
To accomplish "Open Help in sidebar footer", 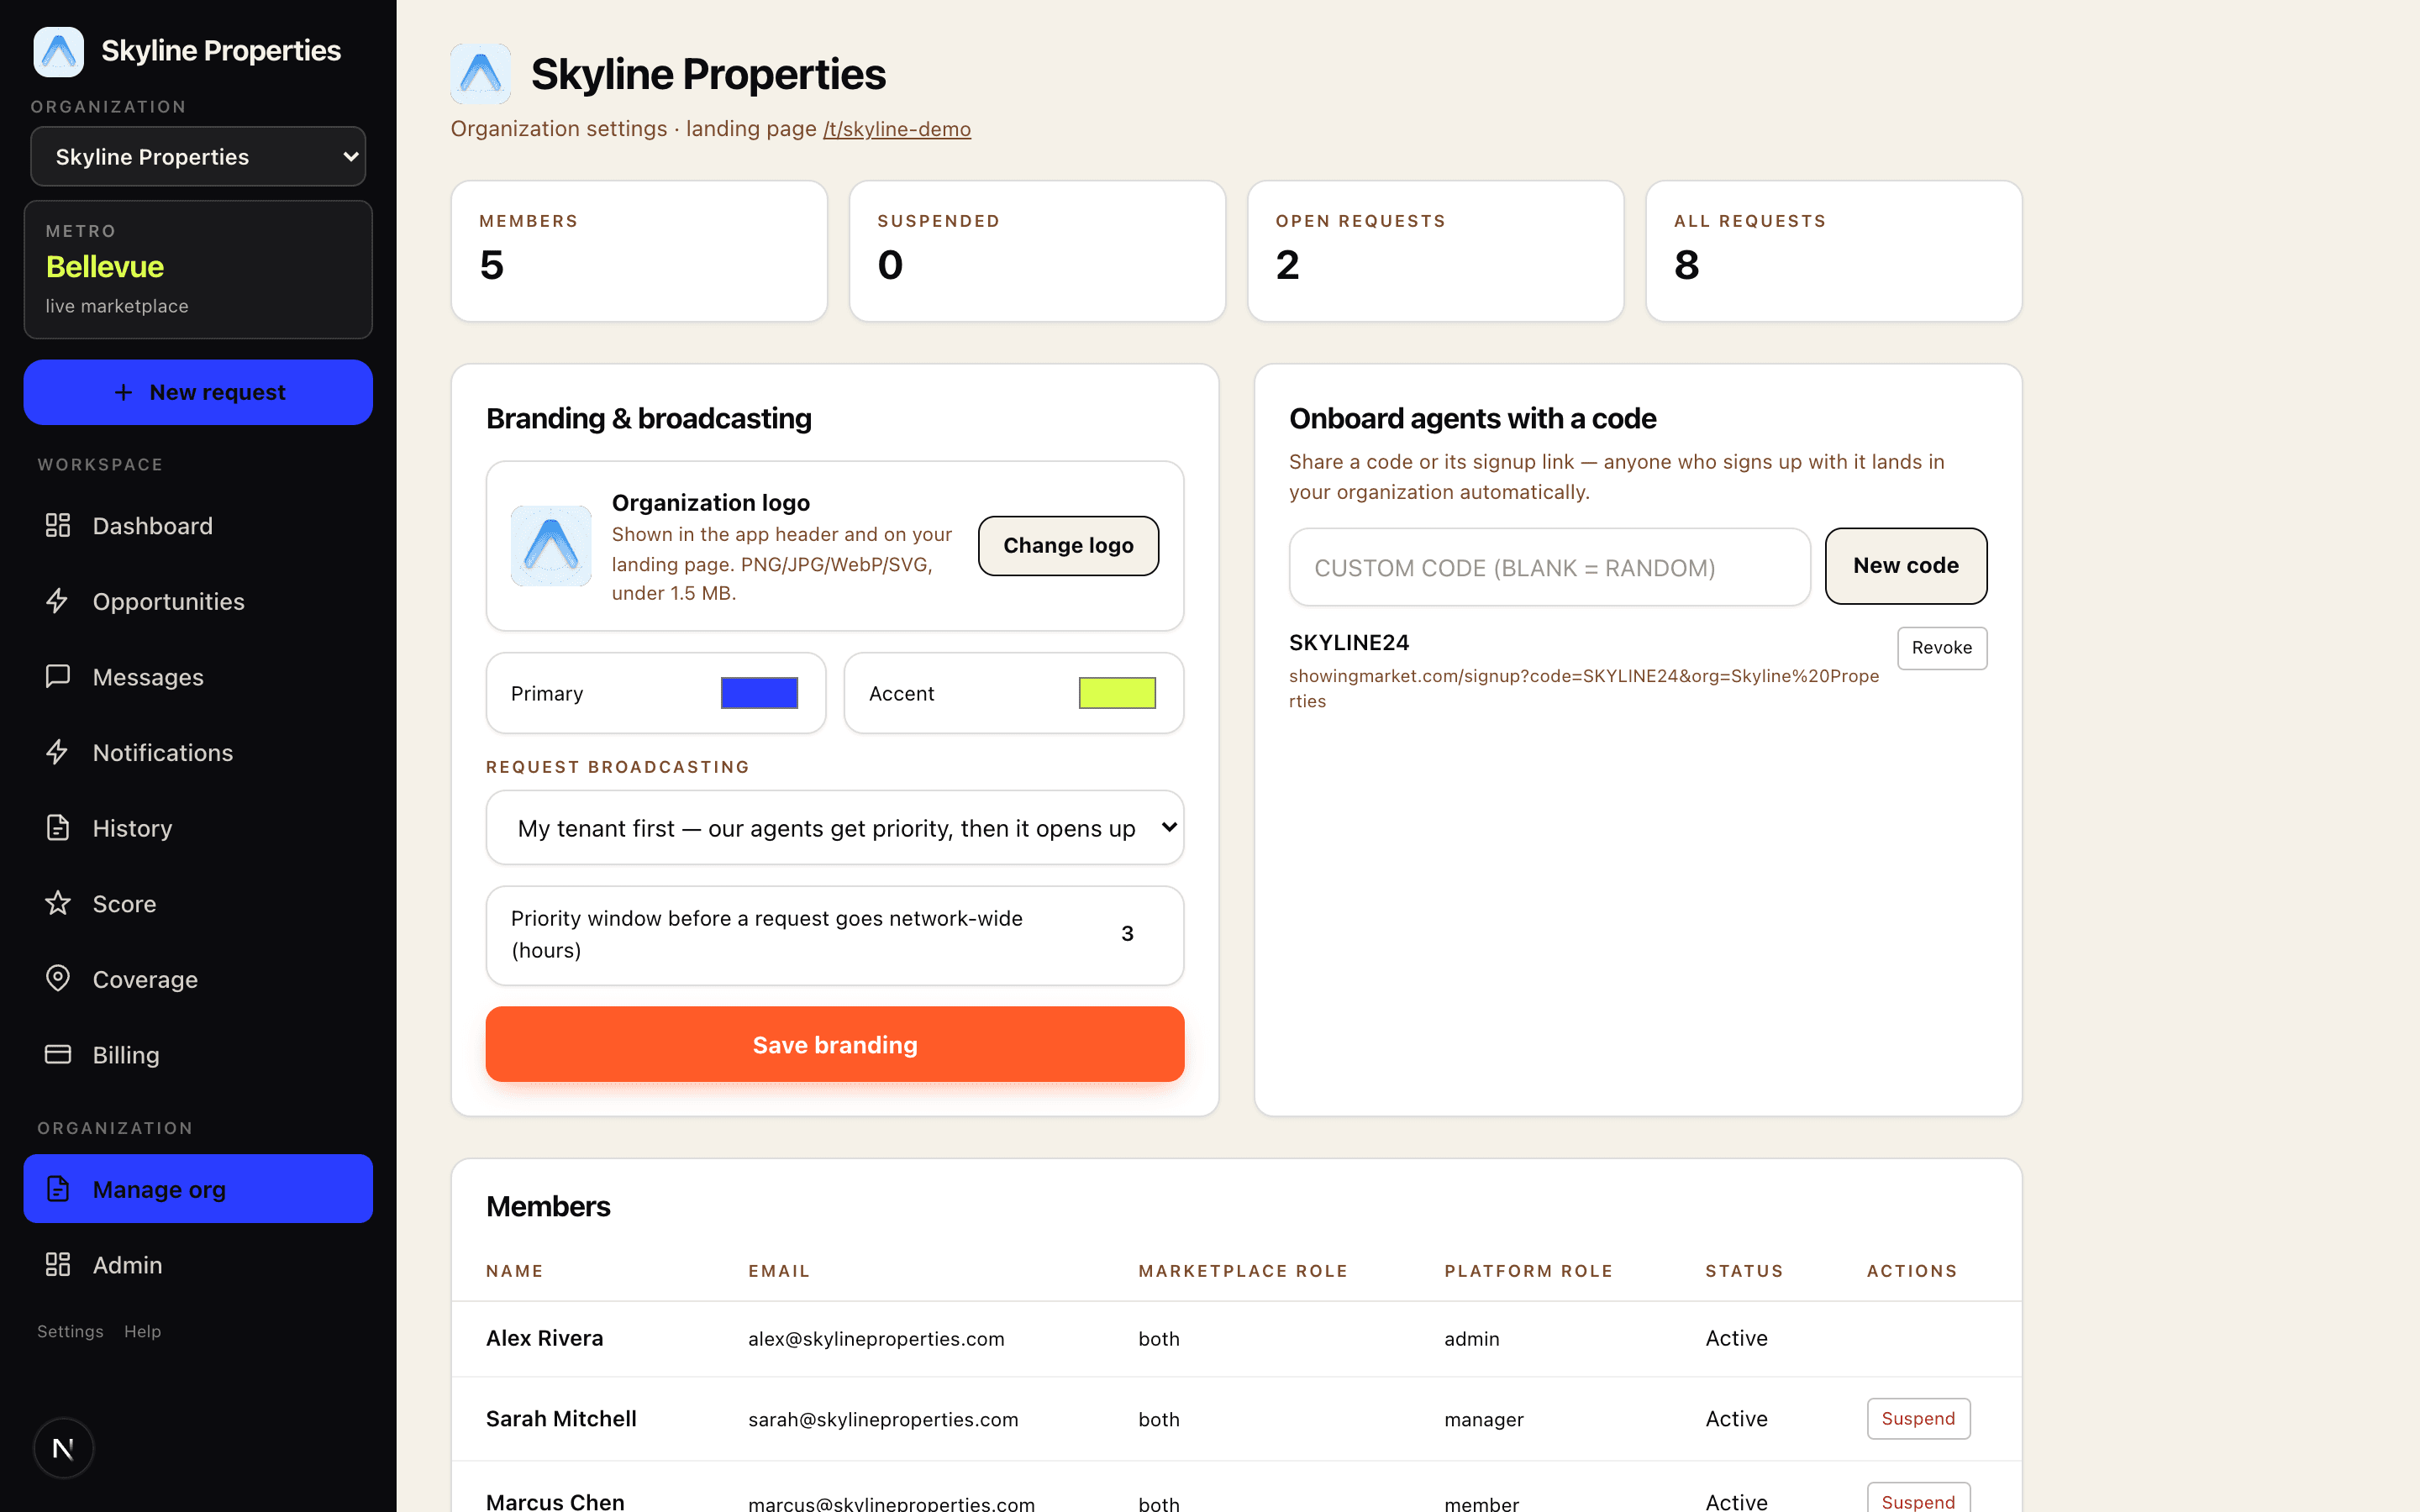I will pyautogui.click(x=142, y=1331).
